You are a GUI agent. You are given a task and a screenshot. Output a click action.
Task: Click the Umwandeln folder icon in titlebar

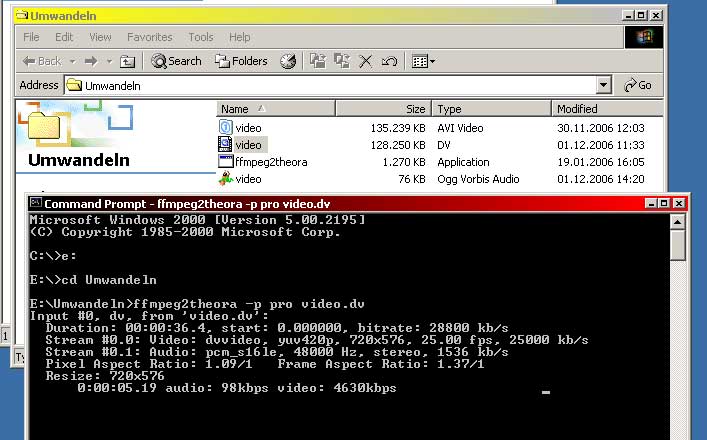coord(22,15)
